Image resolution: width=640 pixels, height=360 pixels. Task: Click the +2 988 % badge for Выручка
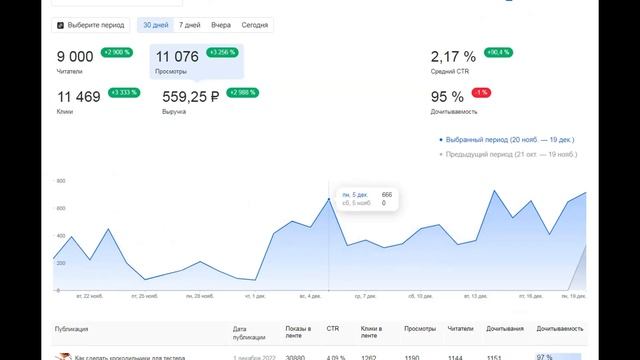[x=242, y=93]
